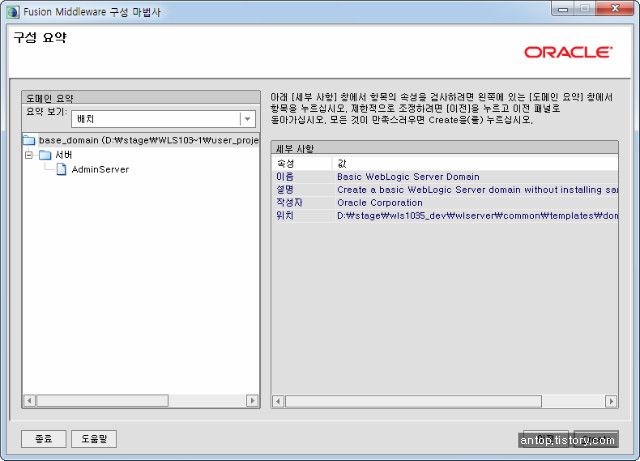640x461 pixels.
Task: Click the base_domain folder icon
Action: coord(29,140)
